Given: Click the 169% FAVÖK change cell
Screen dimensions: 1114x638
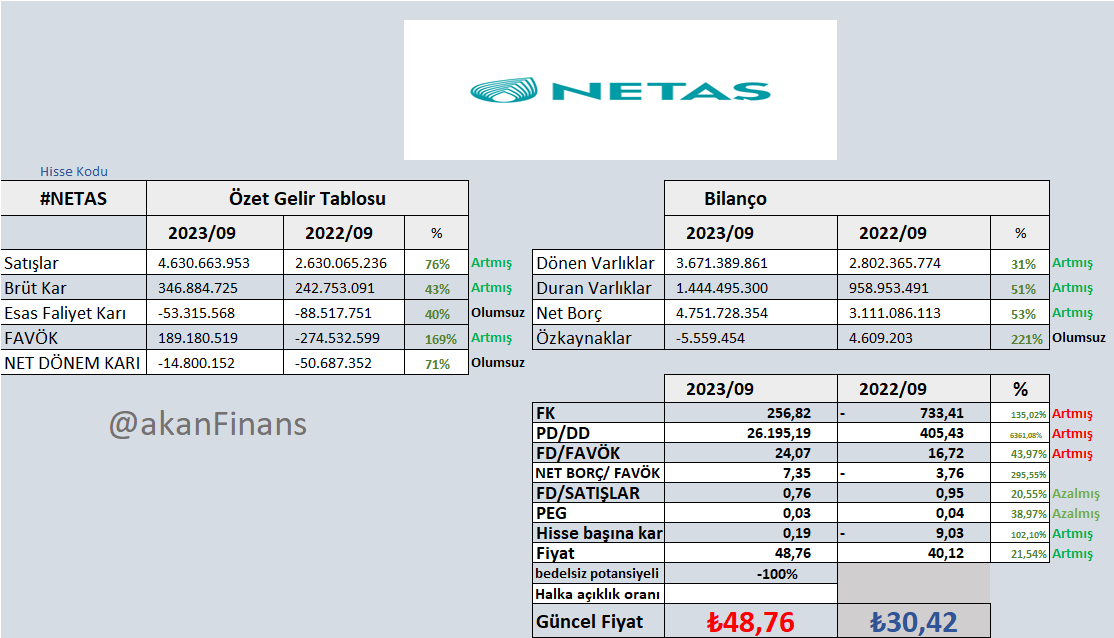Looking at the screenshot, I should pyautogui.click(x=436, y=338).
